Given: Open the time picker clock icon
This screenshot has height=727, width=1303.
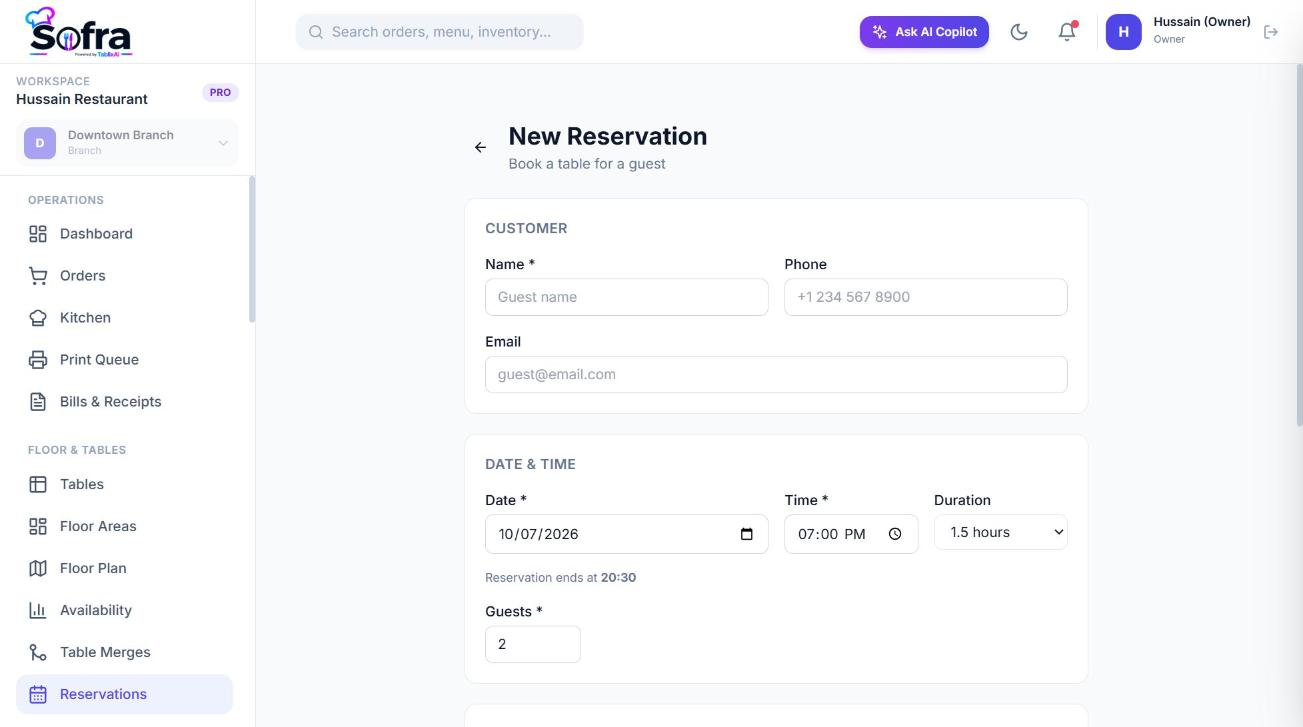Looking at the screenshot, I should (895, 534).
